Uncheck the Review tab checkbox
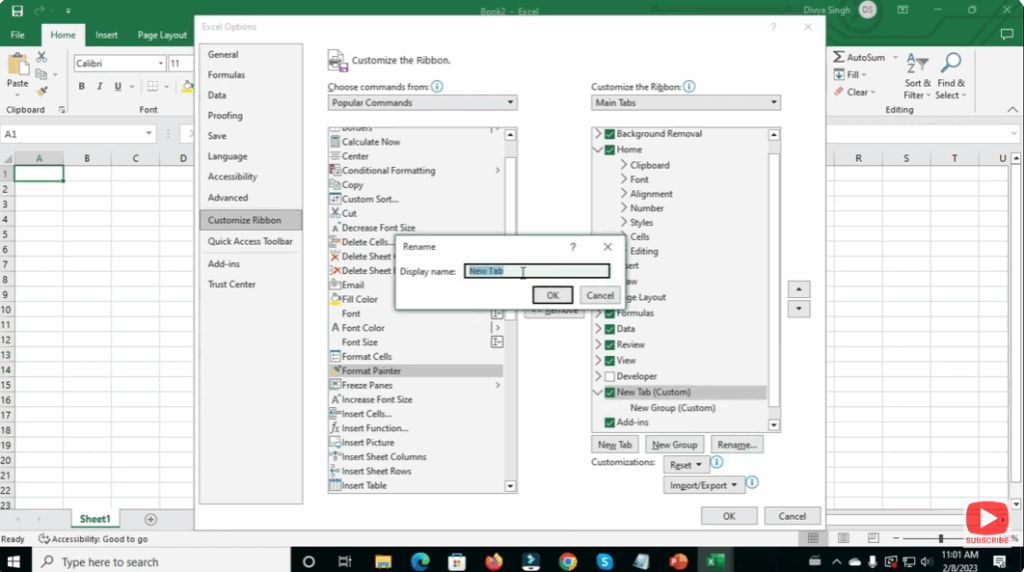This screenshot has height=572, width=1024. [609, 345]
